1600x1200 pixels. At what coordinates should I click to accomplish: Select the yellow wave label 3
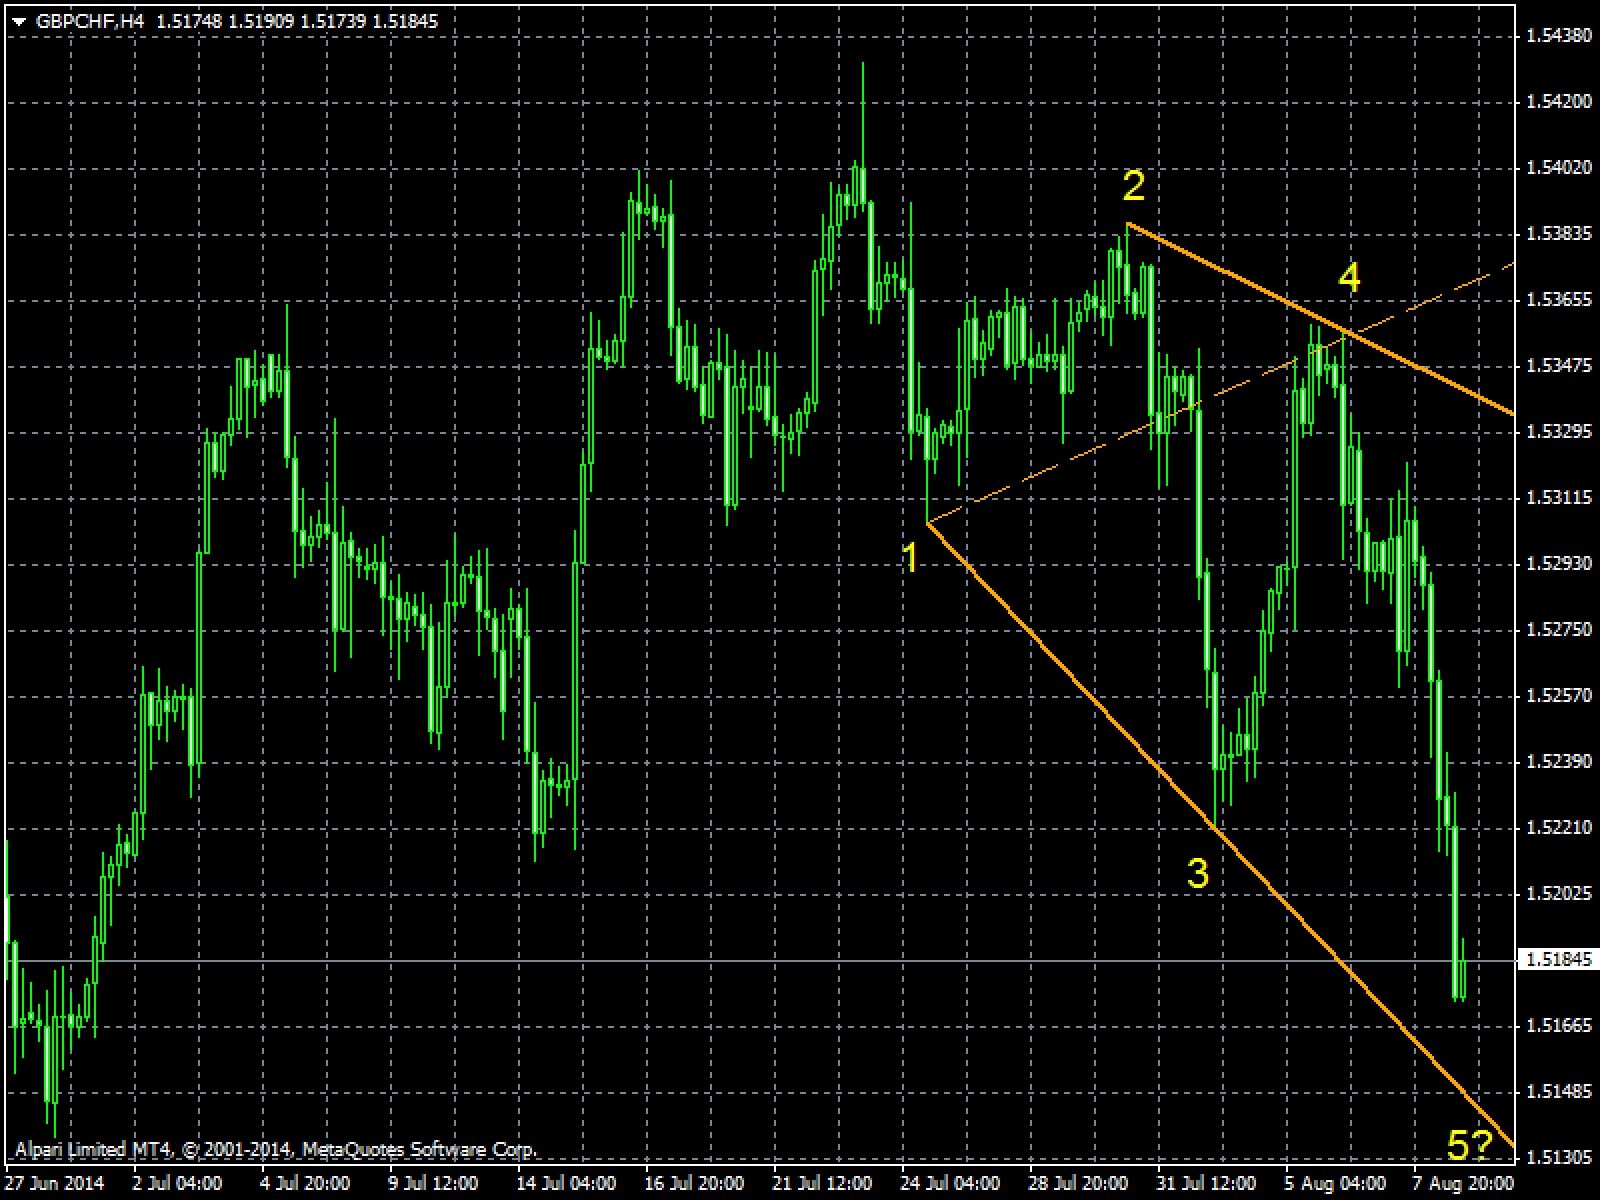pos(1197,873)
